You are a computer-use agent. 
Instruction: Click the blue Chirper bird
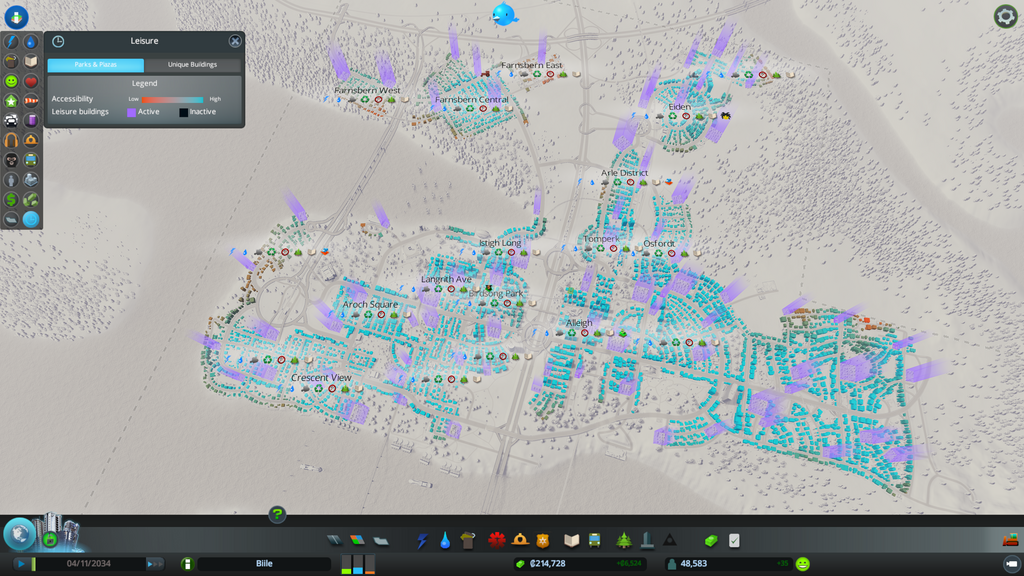tap(505, 14)
